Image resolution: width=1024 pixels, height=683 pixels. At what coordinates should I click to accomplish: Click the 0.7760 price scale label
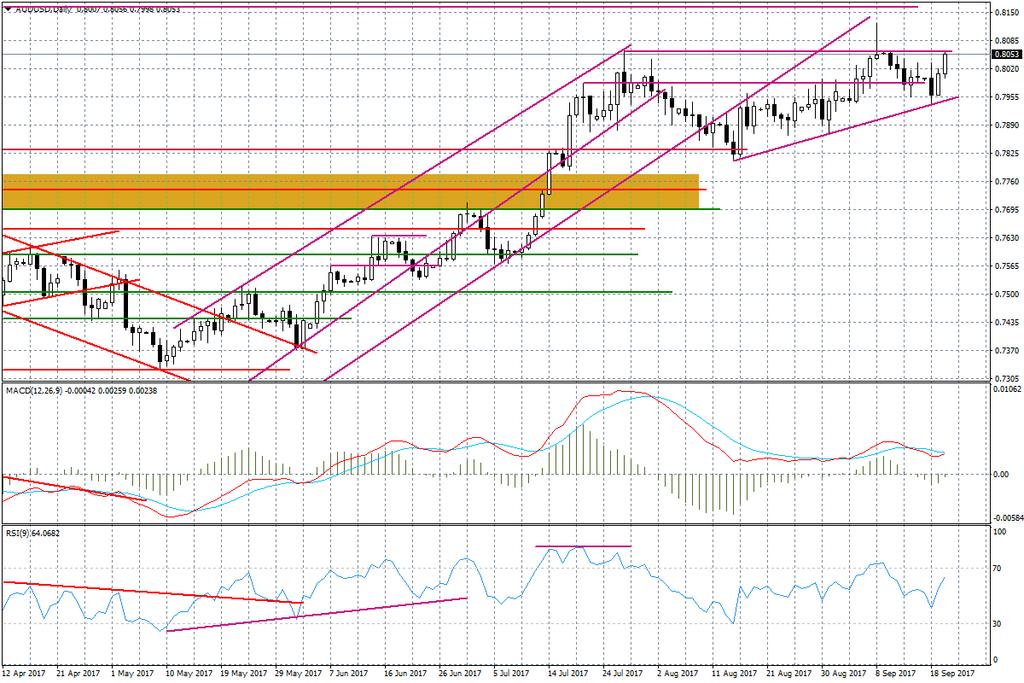tap(1008, 182)
